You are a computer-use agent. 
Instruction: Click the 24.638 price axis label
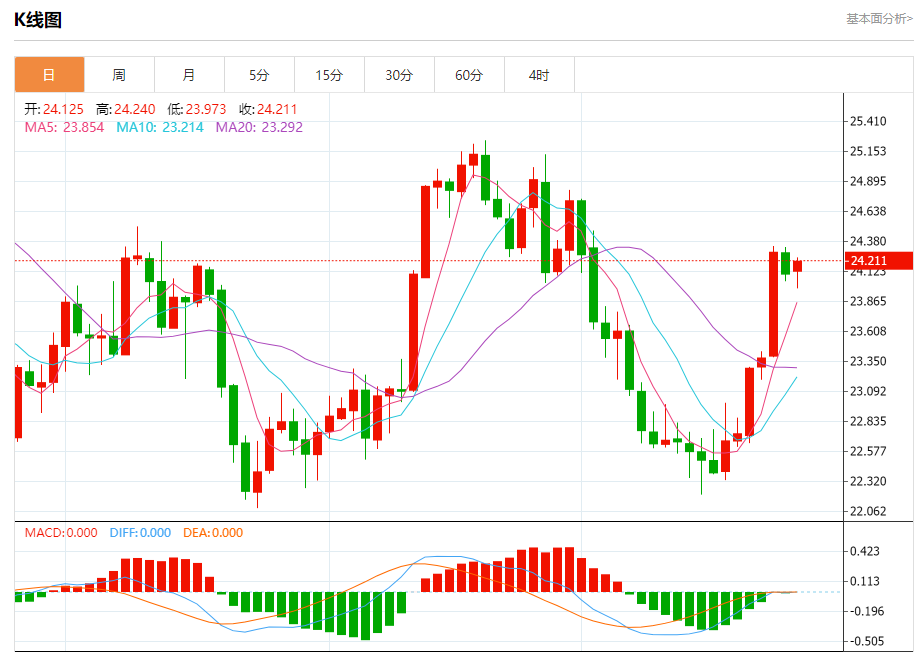(868, 211)
